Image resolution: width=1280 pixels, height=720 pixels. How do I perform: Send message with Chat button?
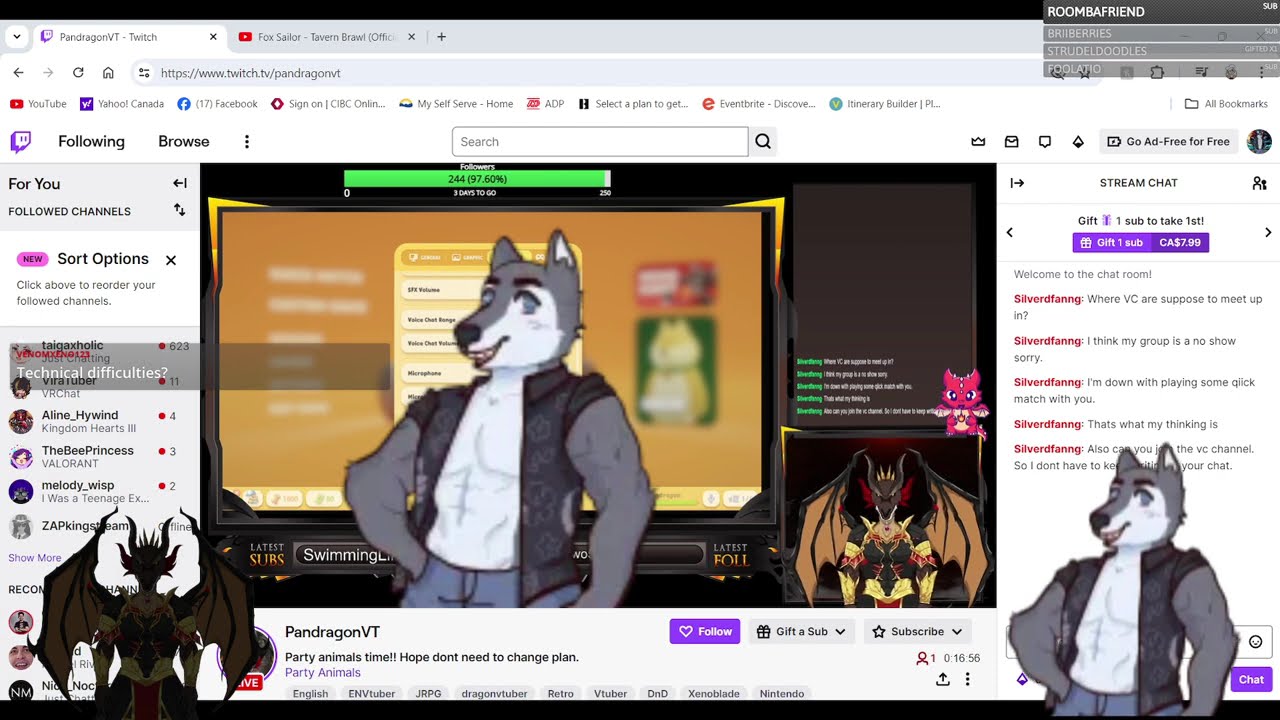(x=1251, y=679)
